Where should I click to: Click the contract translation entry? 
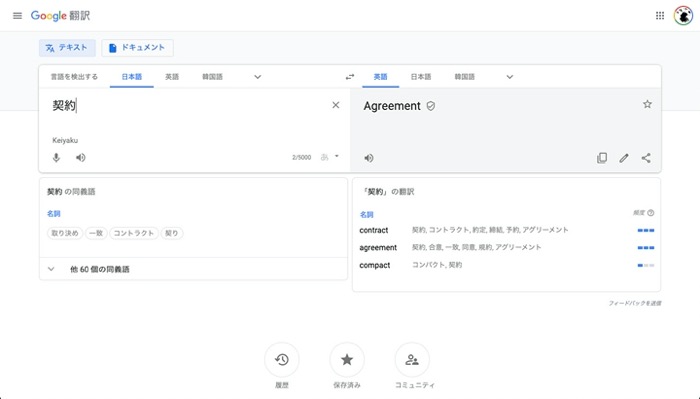(374, 230)
